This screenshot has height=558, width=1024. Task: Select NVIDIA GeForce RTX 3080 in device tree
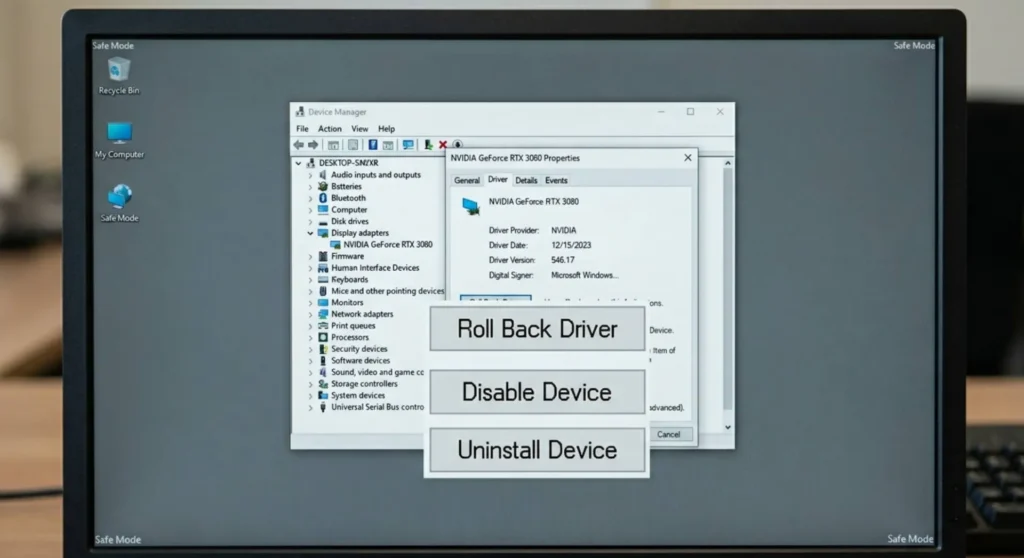coord(388,244)
